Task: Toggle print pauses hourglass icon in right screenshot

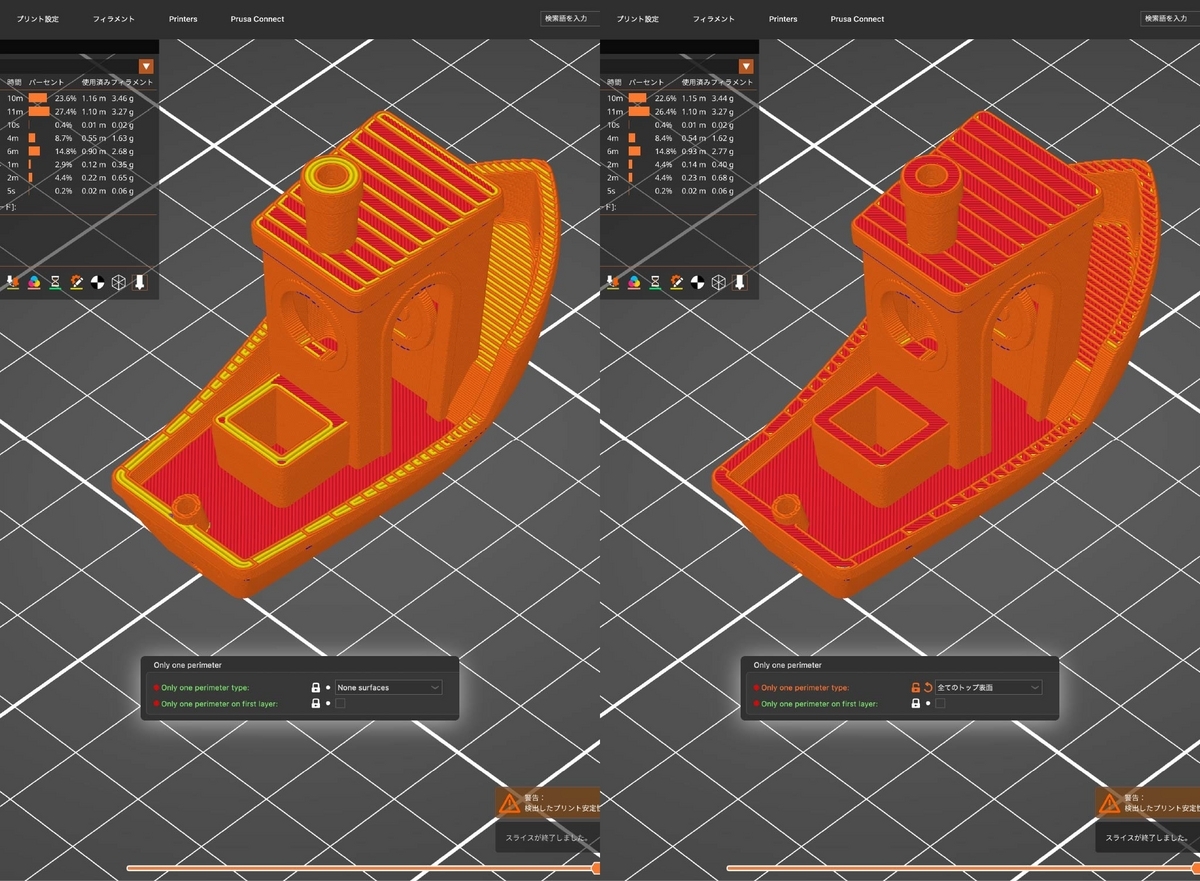Action: (x=654, y=282)
